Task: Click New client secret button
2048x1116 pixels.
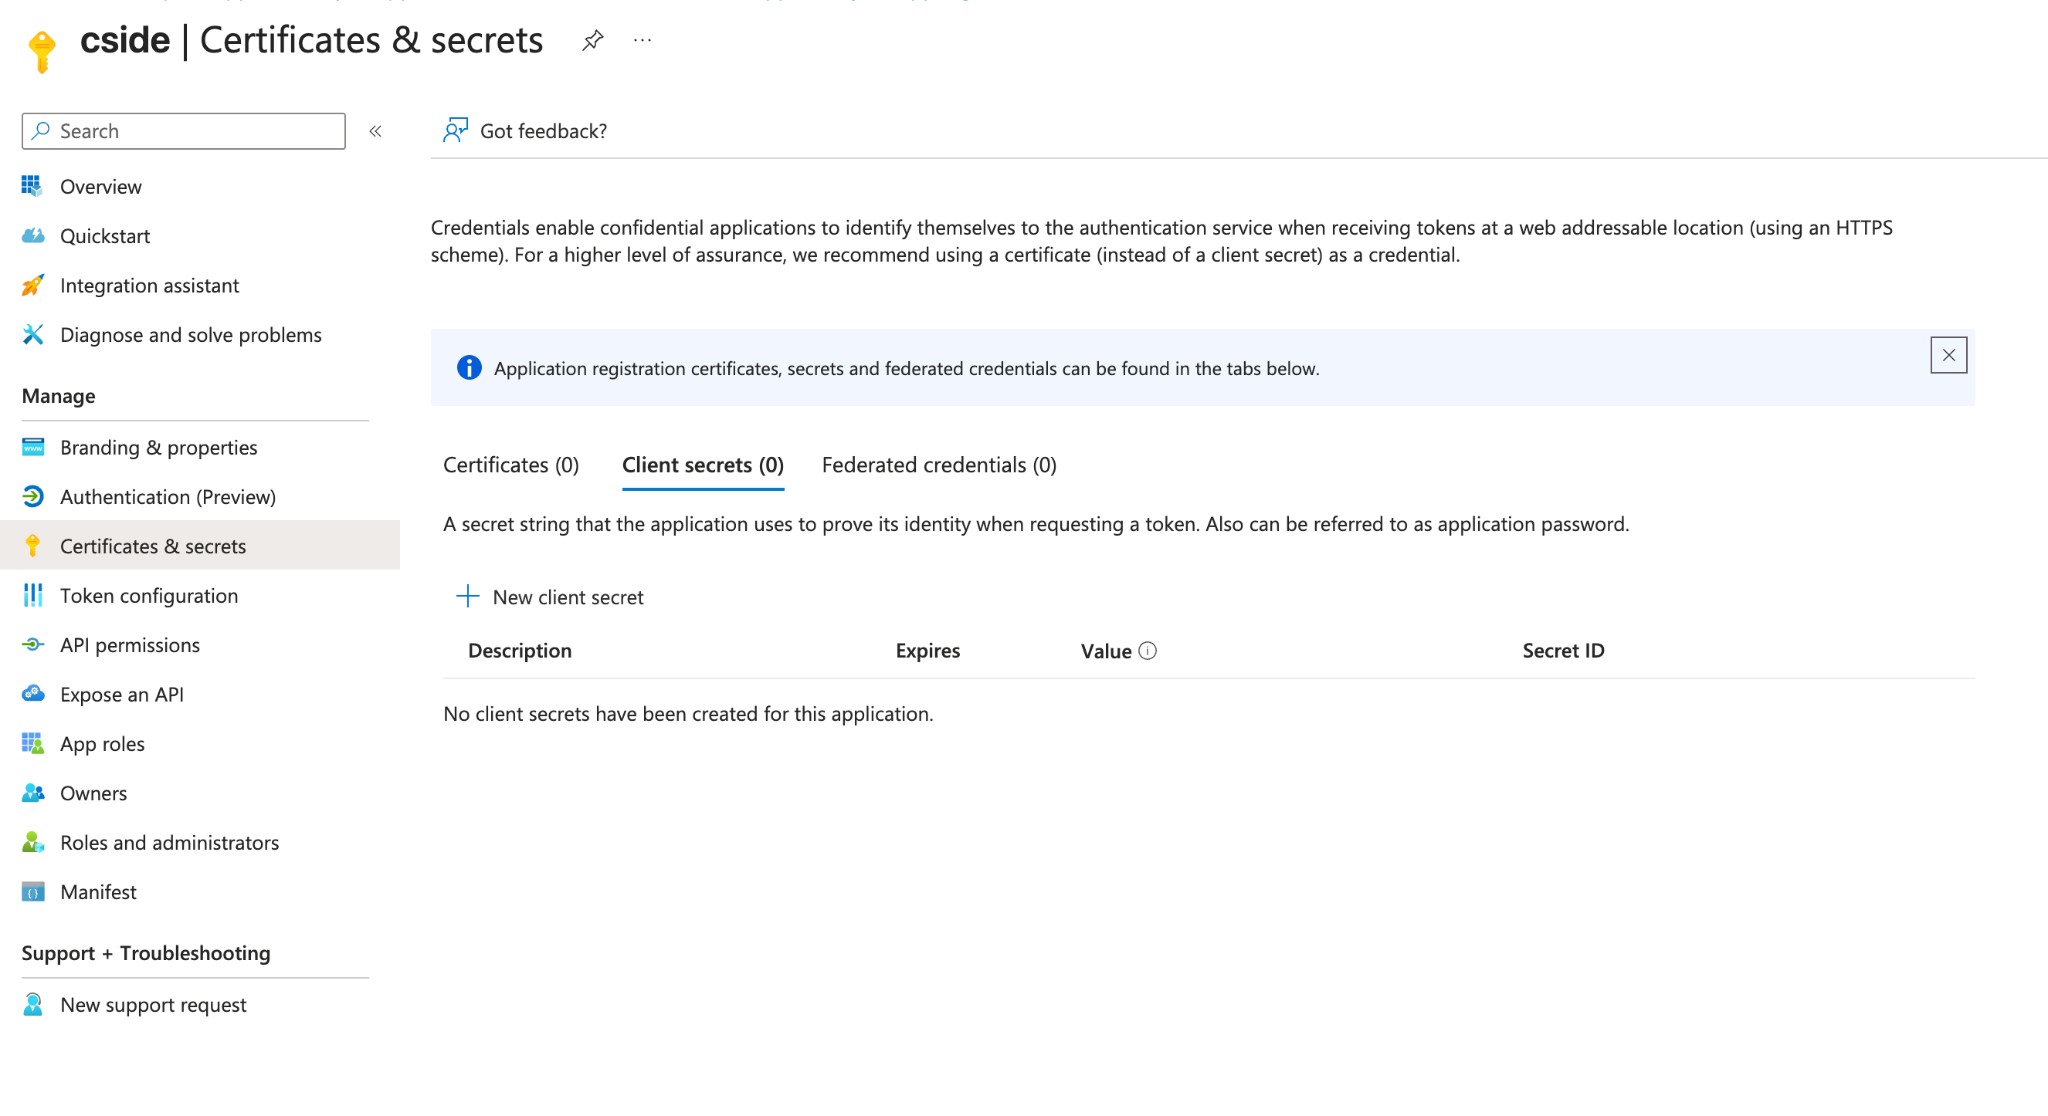Action: pyautogui.click(x=550, y=597)
